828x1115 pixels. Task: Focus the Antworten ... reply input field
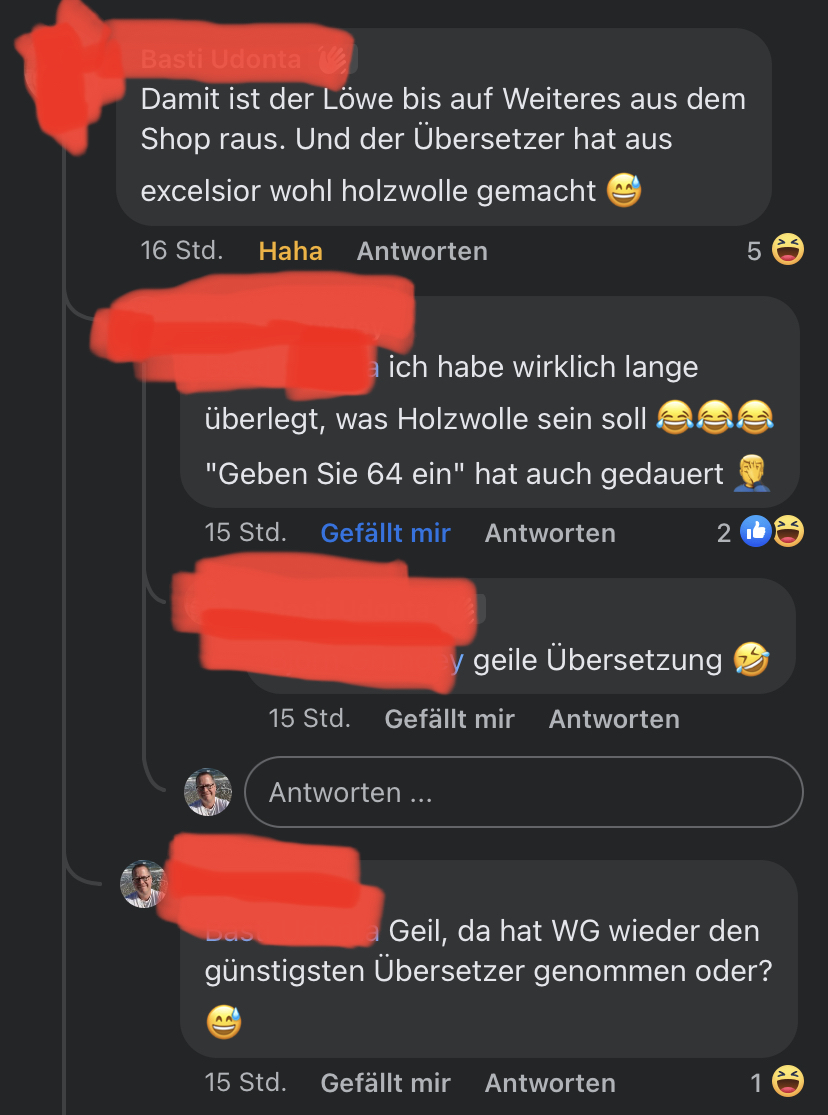[524, 792]
